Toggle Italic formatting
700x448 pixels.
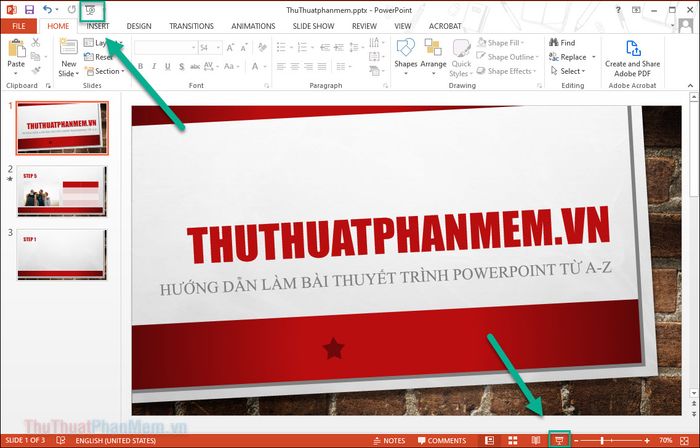click(x=154, y=66)
